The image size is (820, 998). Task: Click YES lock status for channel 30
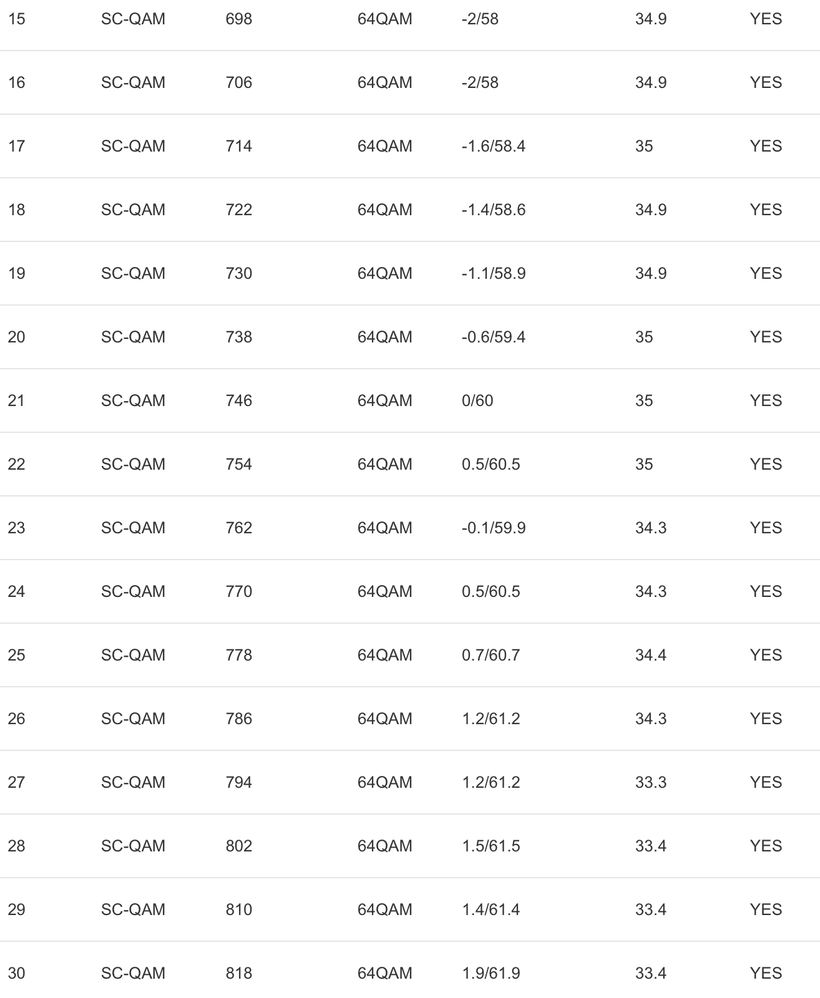click(x=766, y=974)
